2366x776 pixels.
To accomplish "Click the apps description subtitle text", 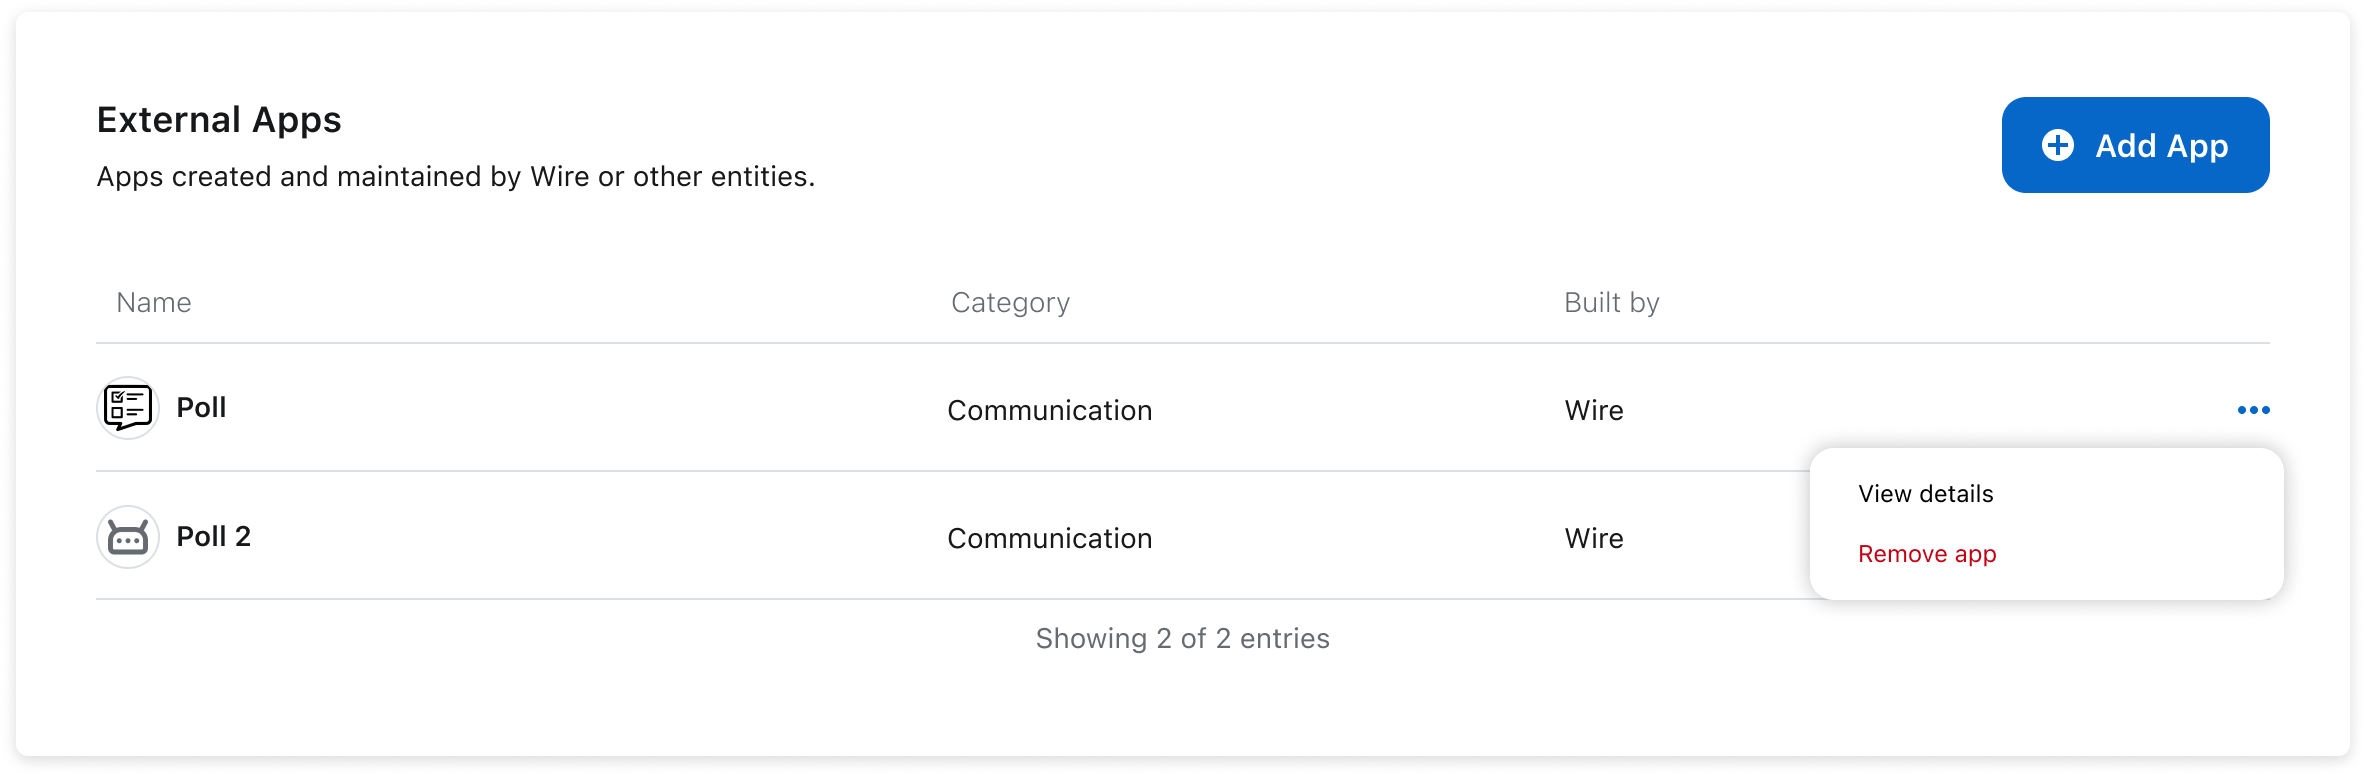I will [x=455, y=177].
